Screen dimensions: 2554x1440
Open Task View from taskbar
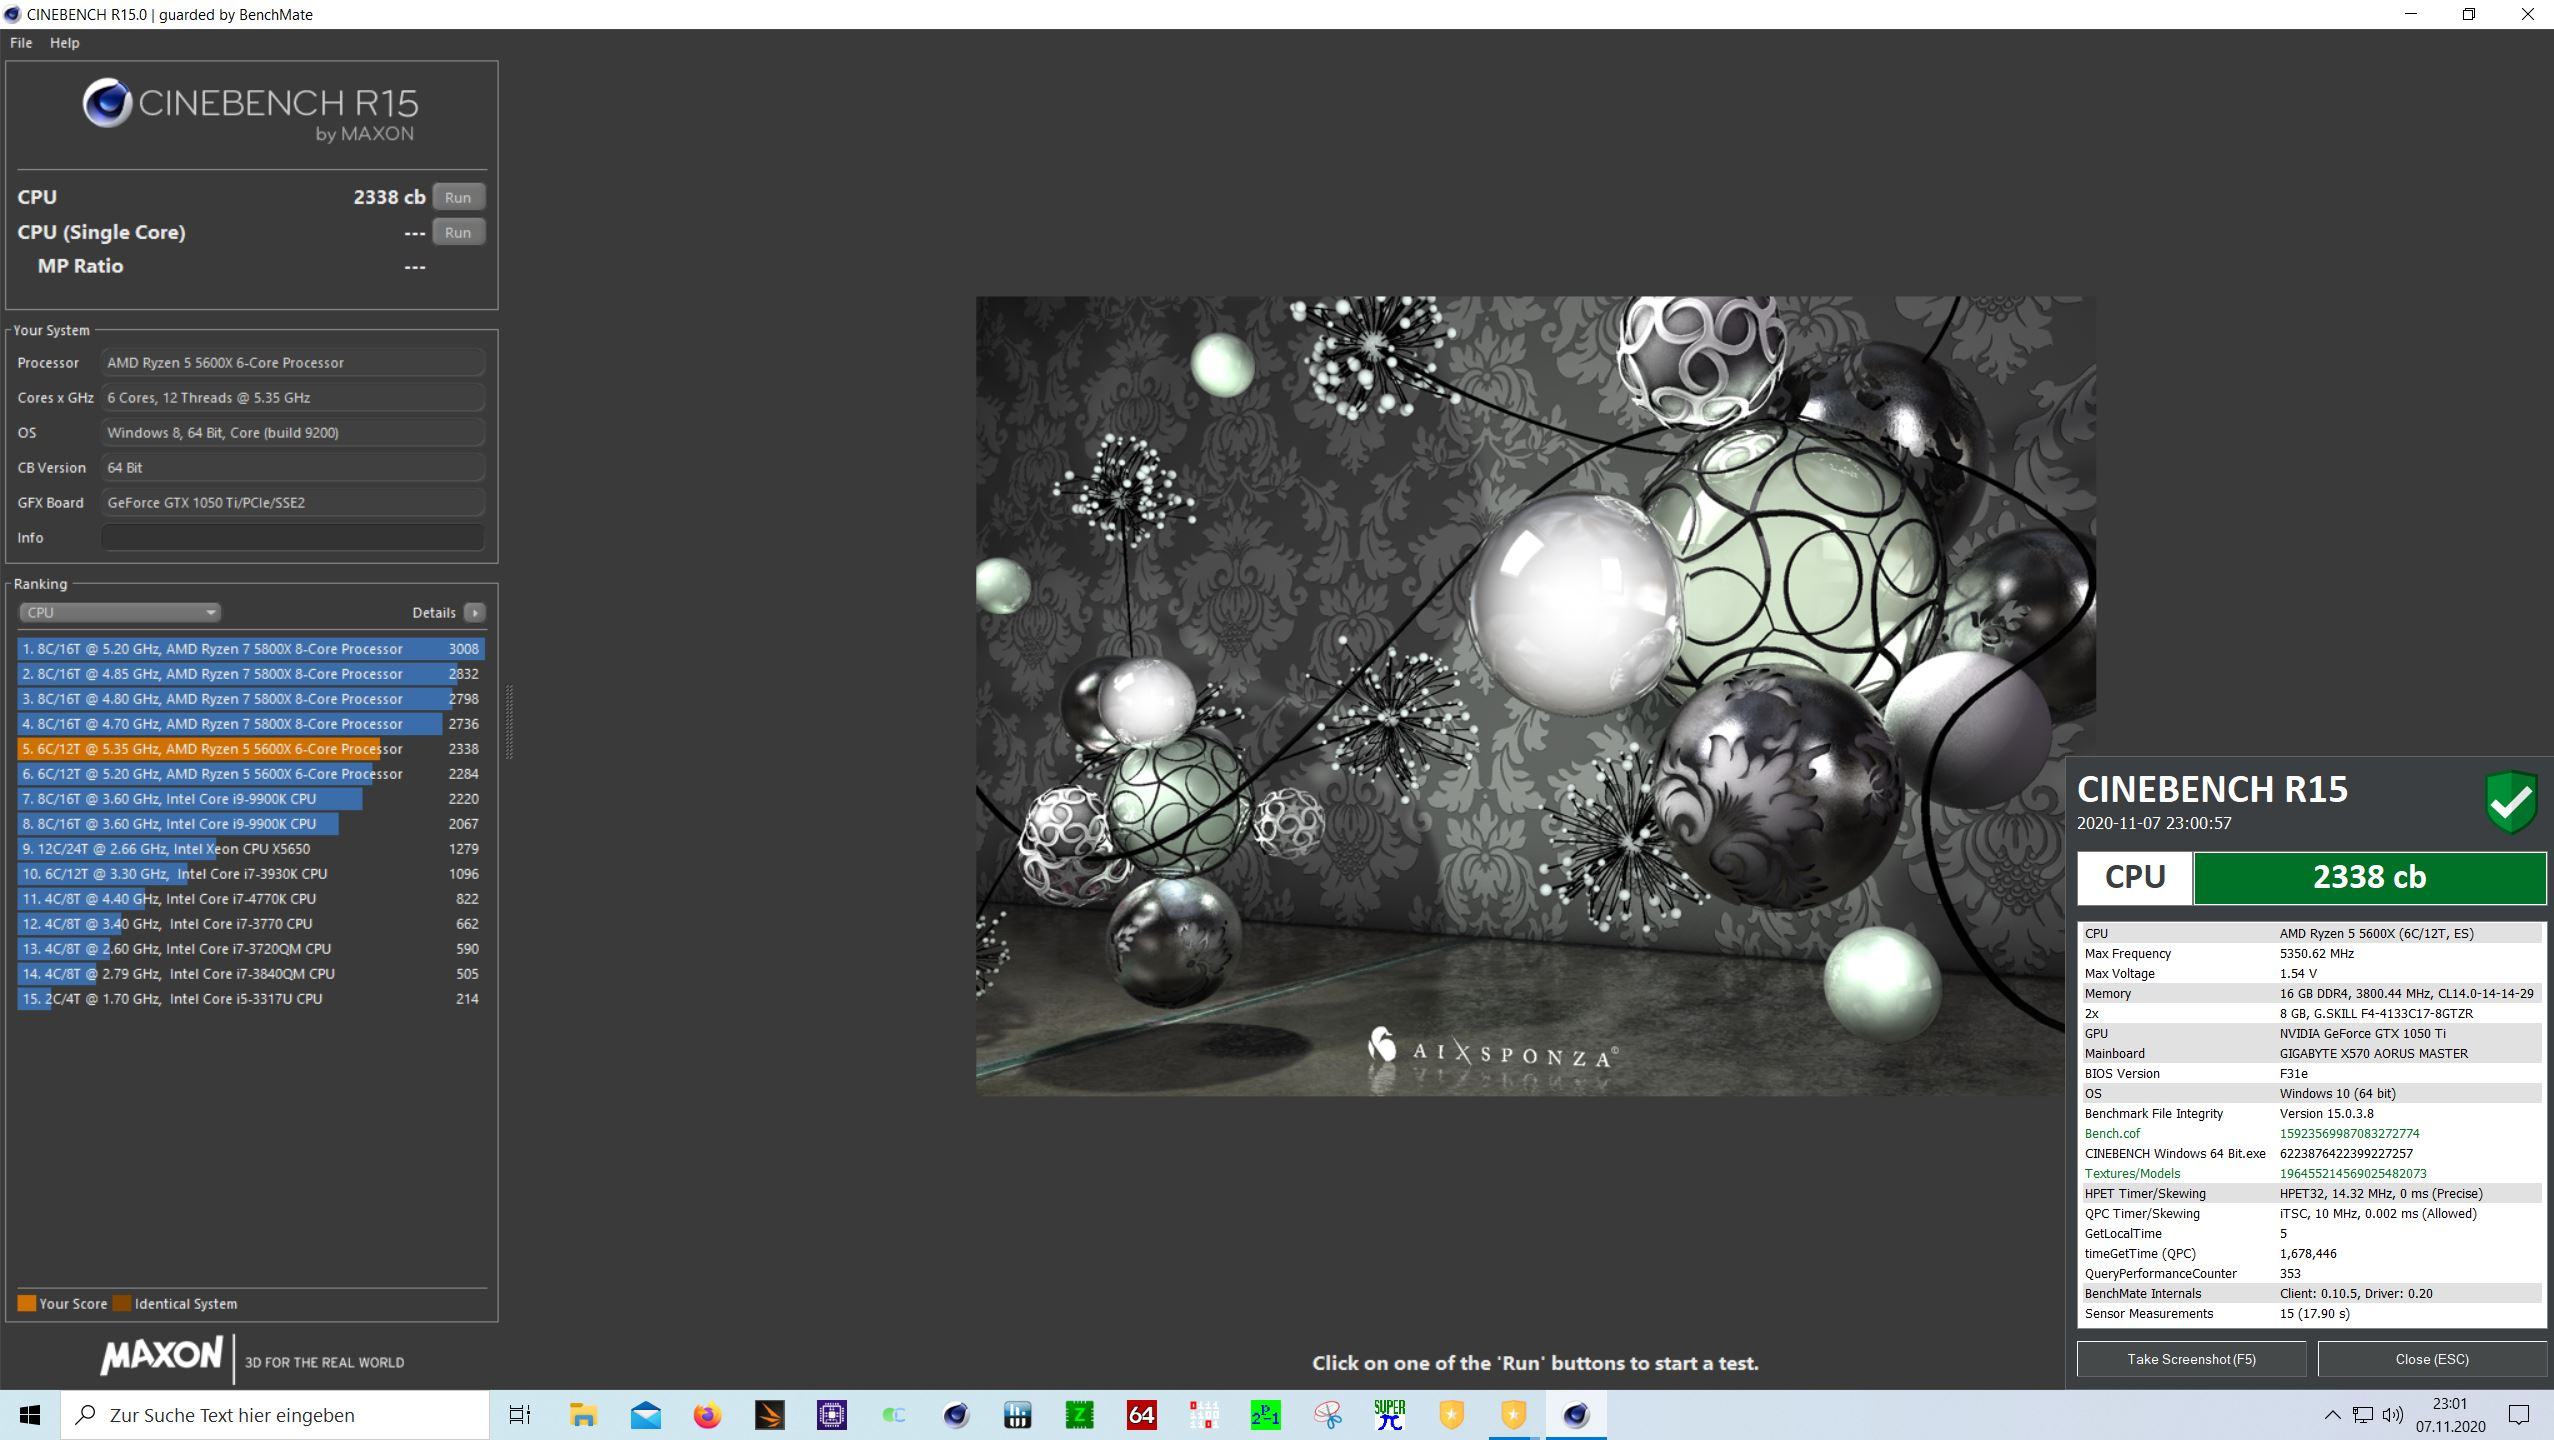(520, 1415)
